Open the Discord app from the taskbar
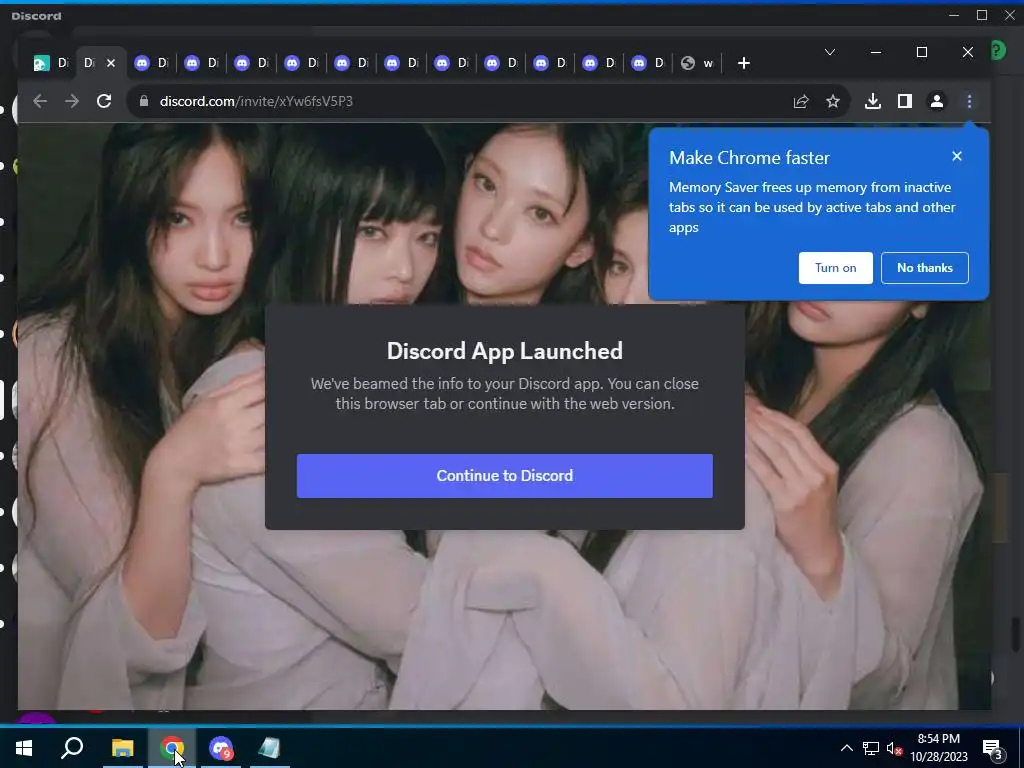This screenshot has width=1024, height=768. 221,748
